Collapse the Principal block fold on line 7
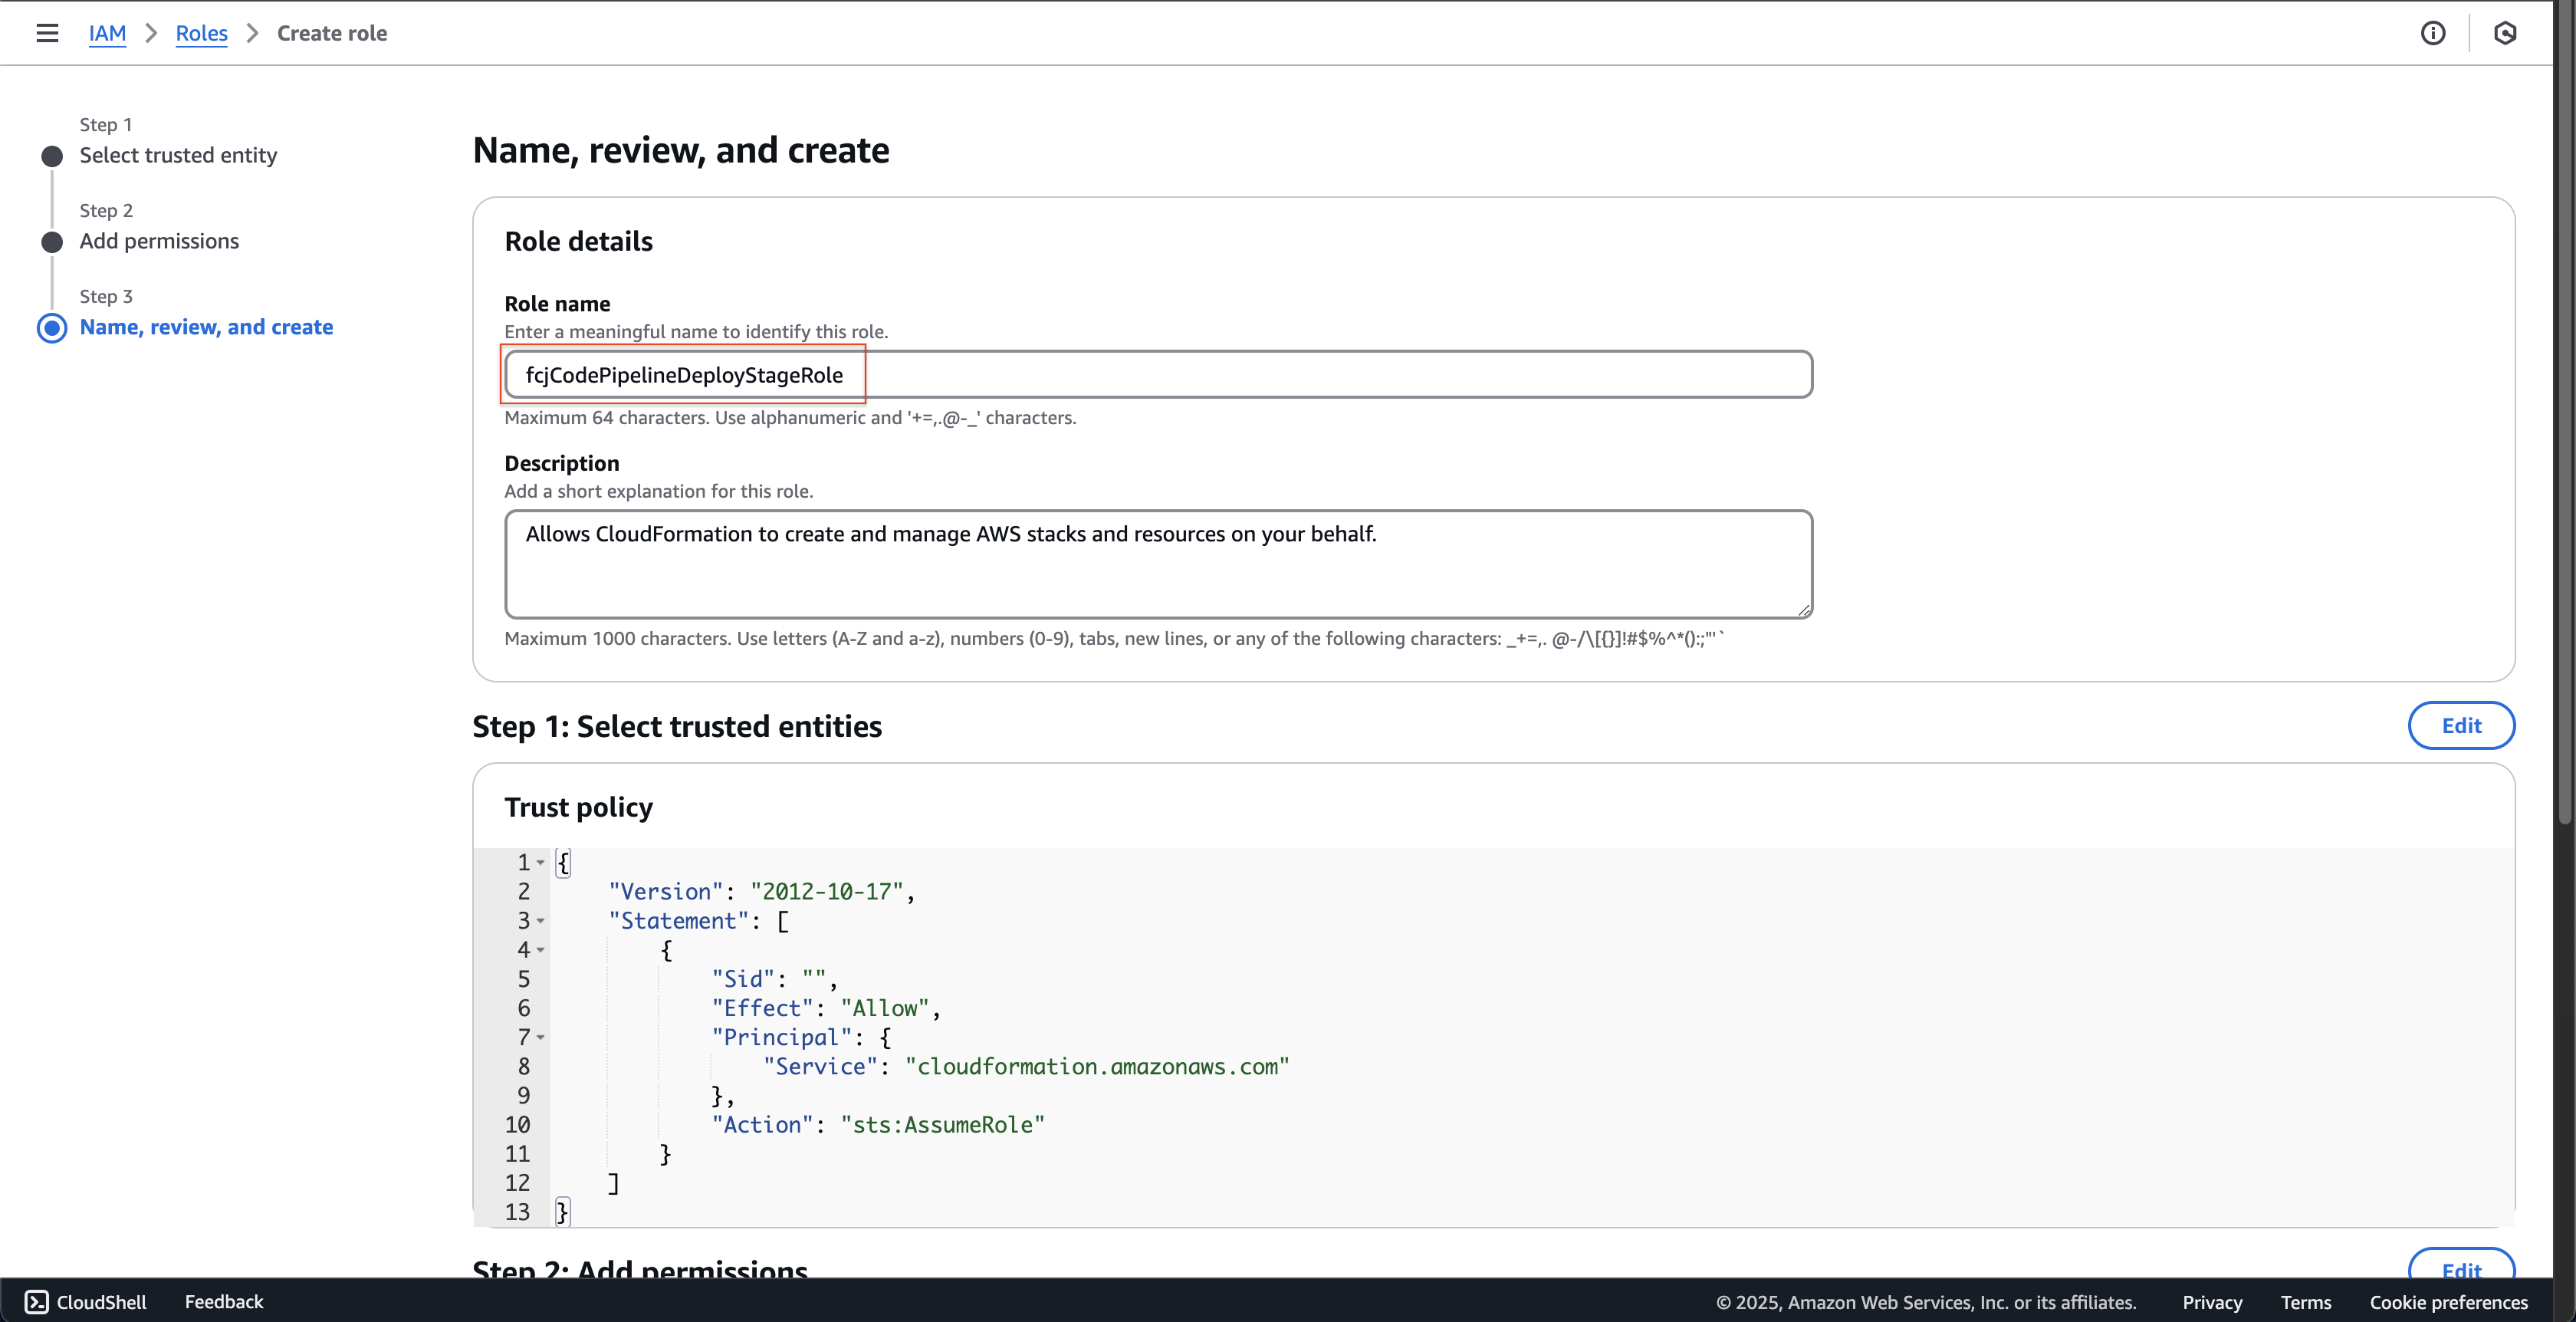 [541, 1037]
